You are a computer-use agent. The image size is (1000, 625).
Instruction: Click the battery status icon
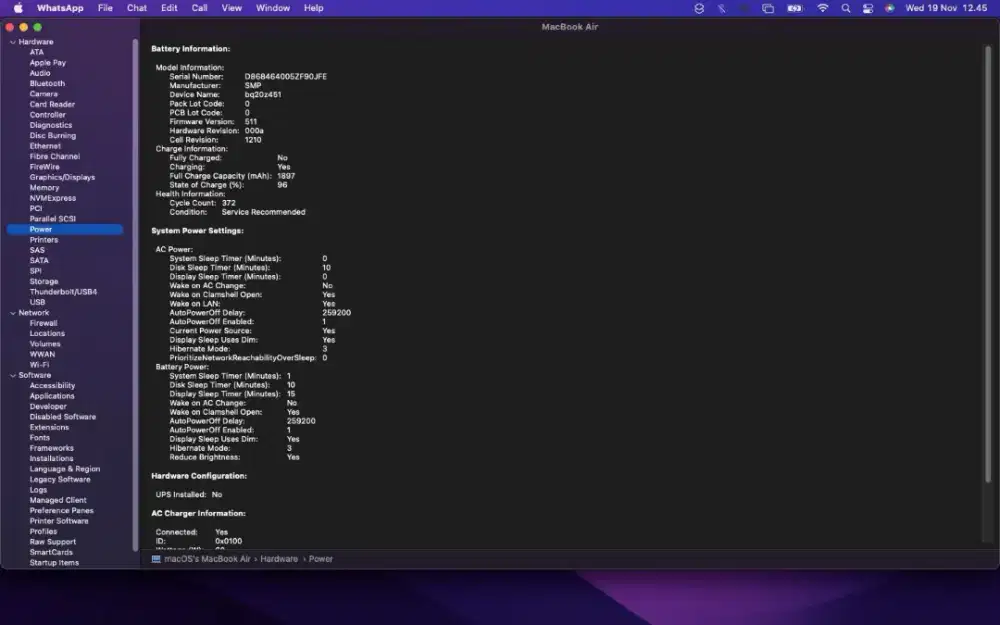(x=794, y=8)
